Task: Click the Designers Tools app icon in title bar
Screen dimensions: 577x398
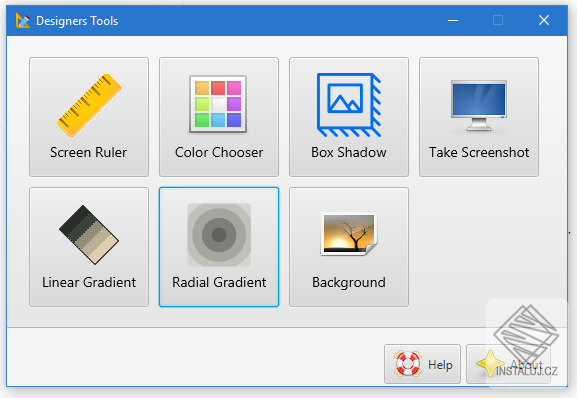Action: [23, 21]
